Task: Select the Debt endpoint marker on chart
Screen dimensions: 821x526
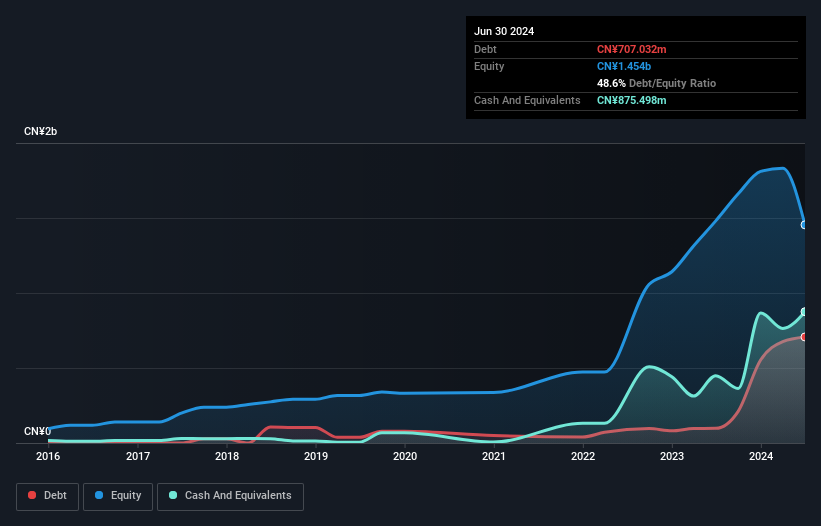Action: (x=804, y=337)
